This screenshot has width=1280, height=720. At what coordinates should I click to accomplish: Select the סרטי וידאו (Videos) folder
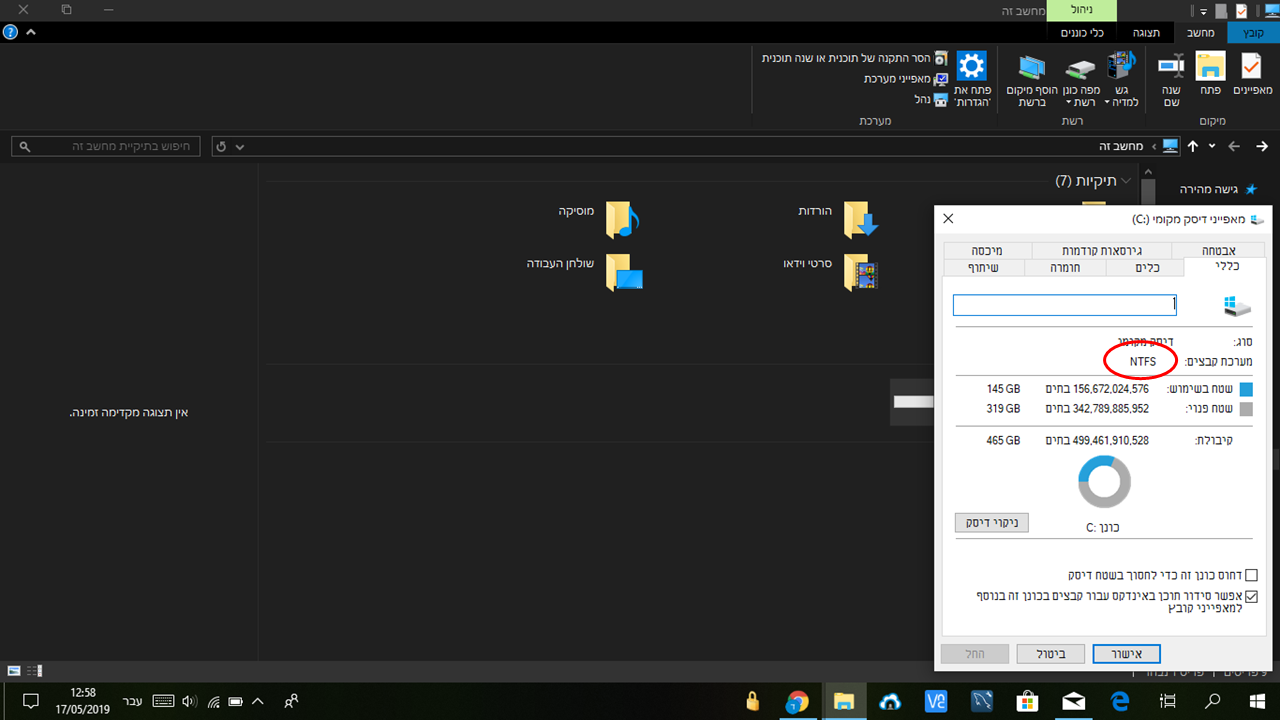click(x=831, y=271)
